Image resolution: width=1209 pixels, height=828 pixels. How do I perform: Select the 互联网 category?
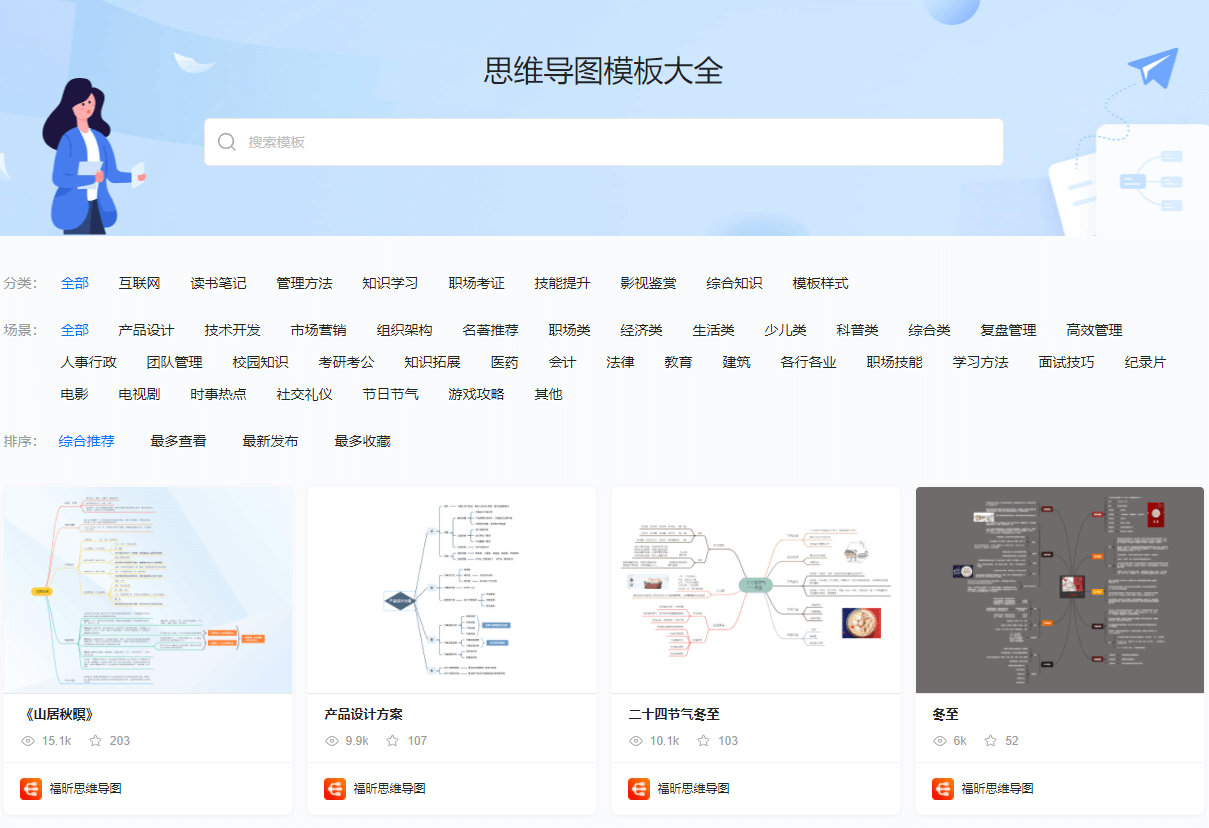click(139, 283)
